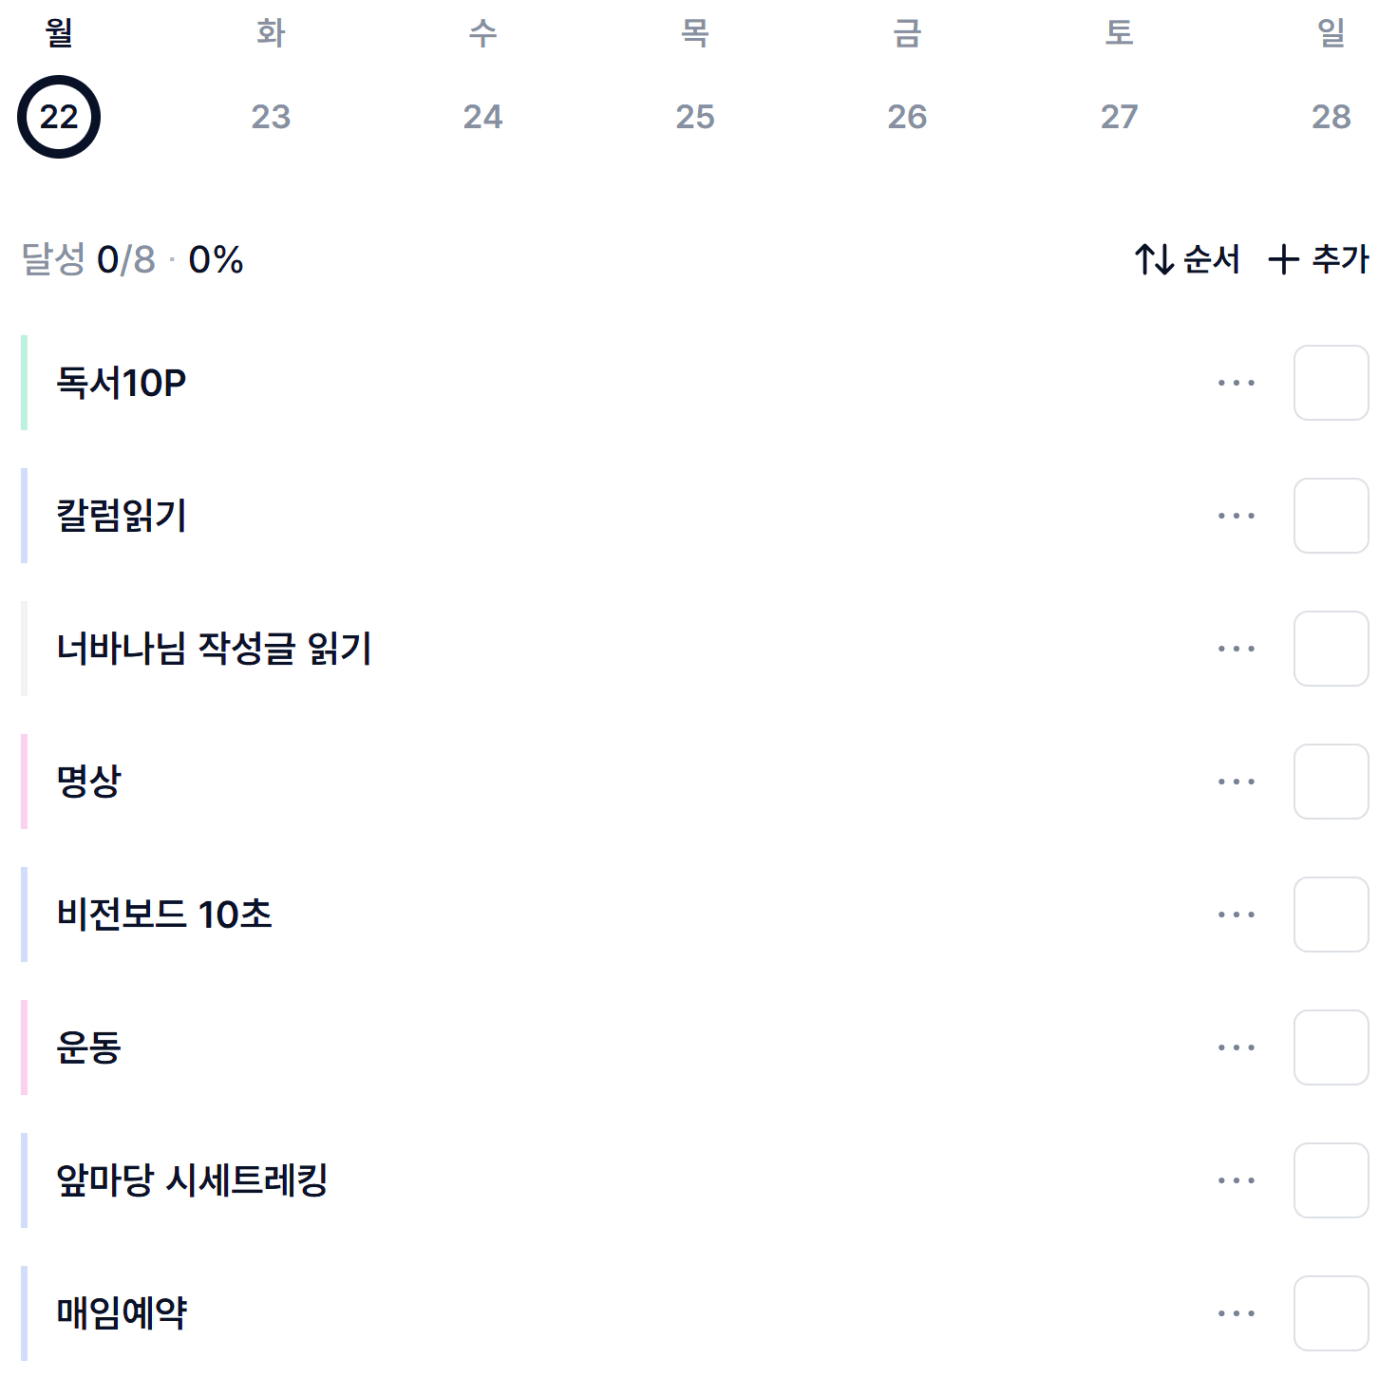Open more options for 비전보드 10초
This screenshot has height=1396, width=1397.
[1236, 915]
